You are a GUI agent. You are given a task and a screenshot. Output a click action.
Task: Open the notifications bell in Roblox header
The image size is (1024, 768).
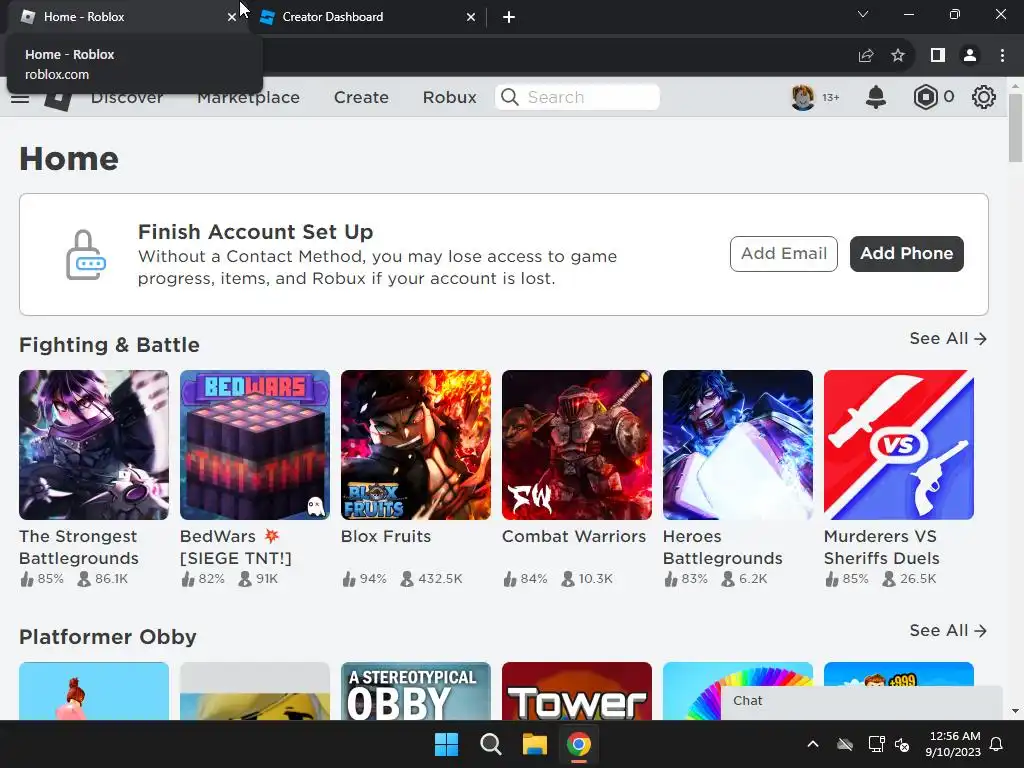pos(876,97)
